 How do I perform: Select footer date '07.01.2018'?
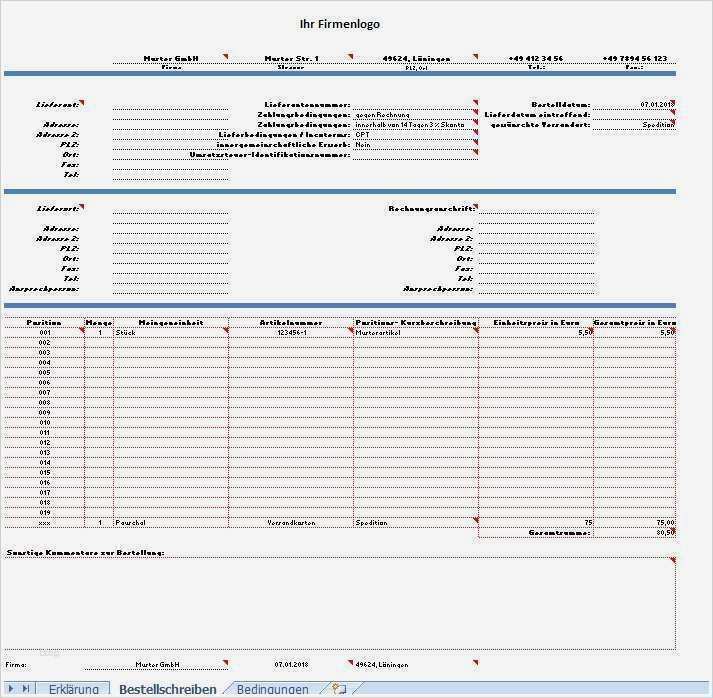tap(291, 664)
